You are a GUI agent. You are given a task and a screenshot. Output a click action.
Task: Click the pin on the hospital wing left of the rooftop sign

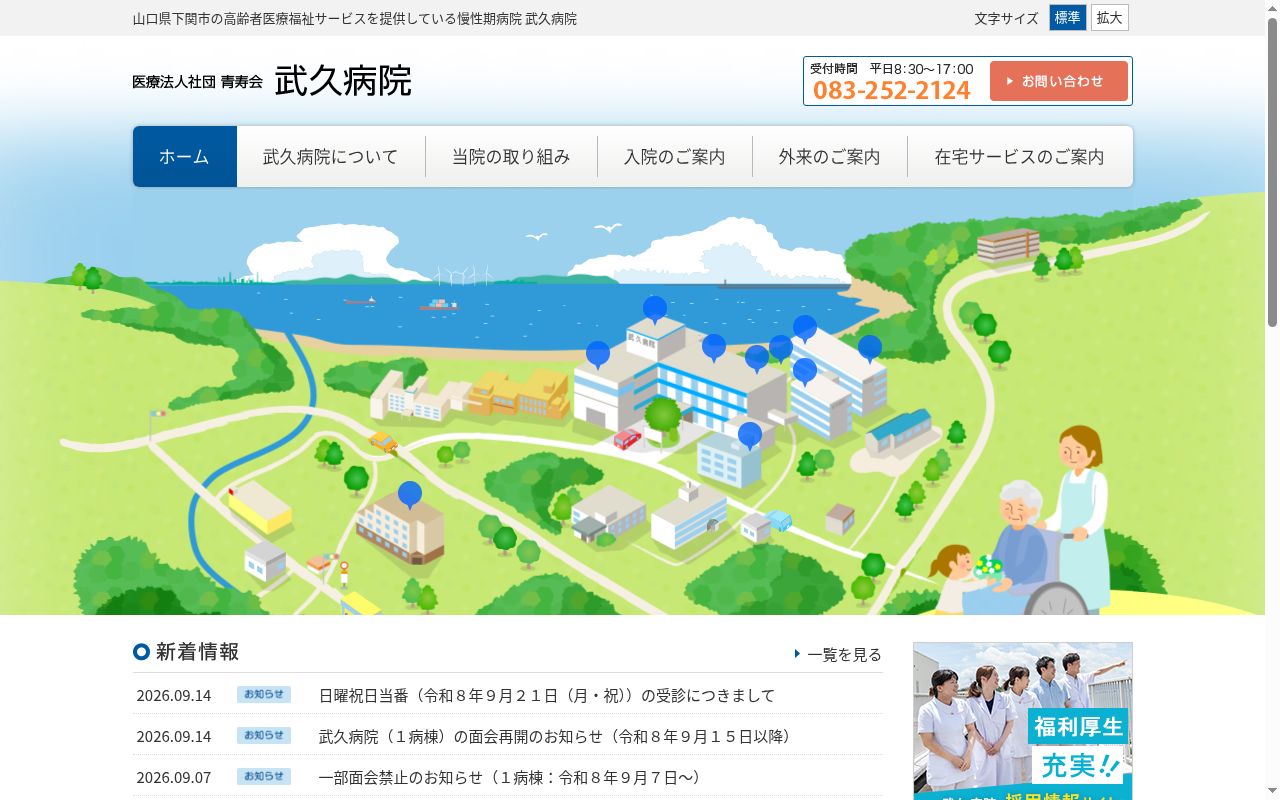tap(598, 354)
